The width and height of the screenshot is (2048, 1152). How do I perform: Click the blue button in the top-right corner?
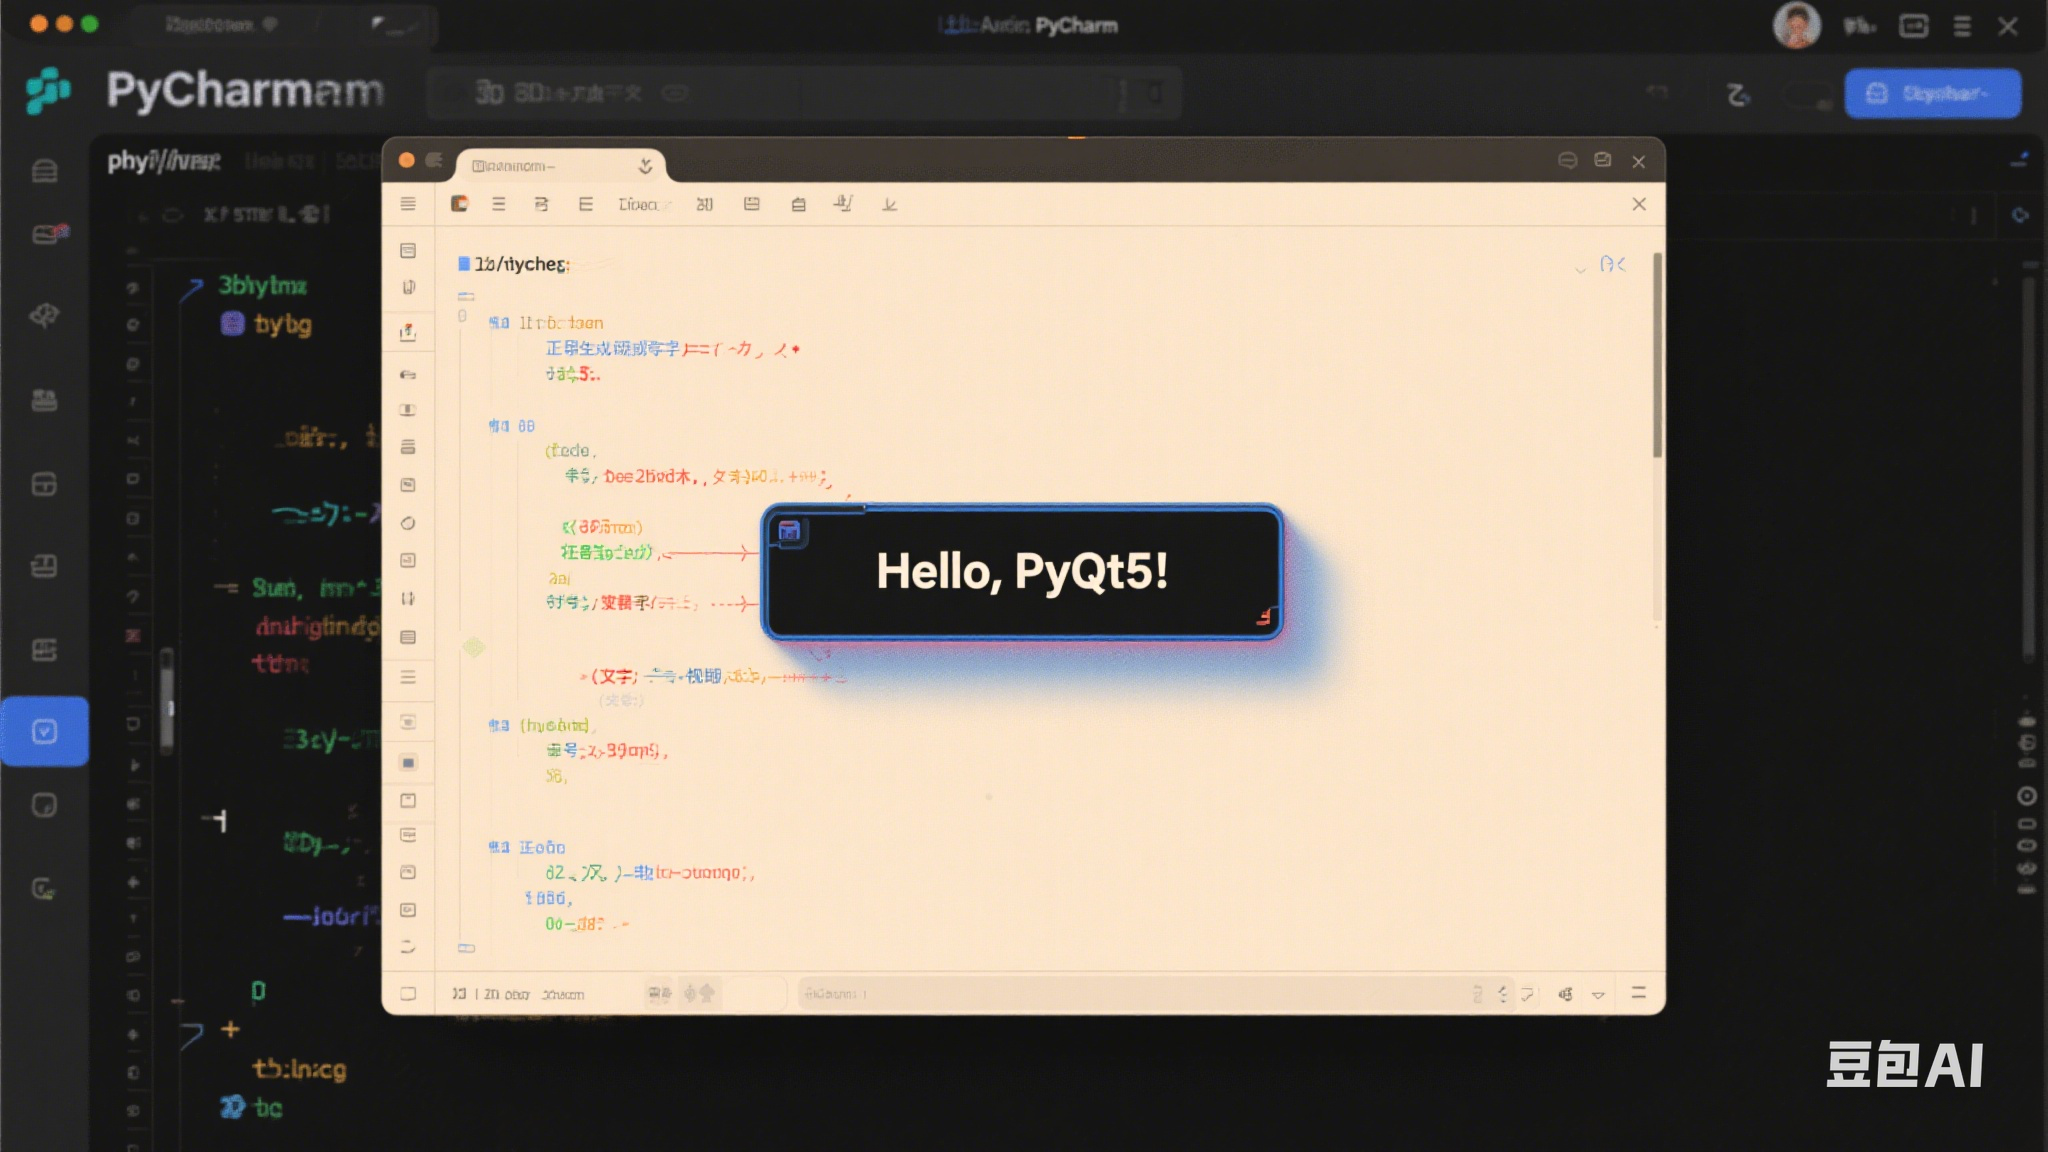coord(1932,93)
